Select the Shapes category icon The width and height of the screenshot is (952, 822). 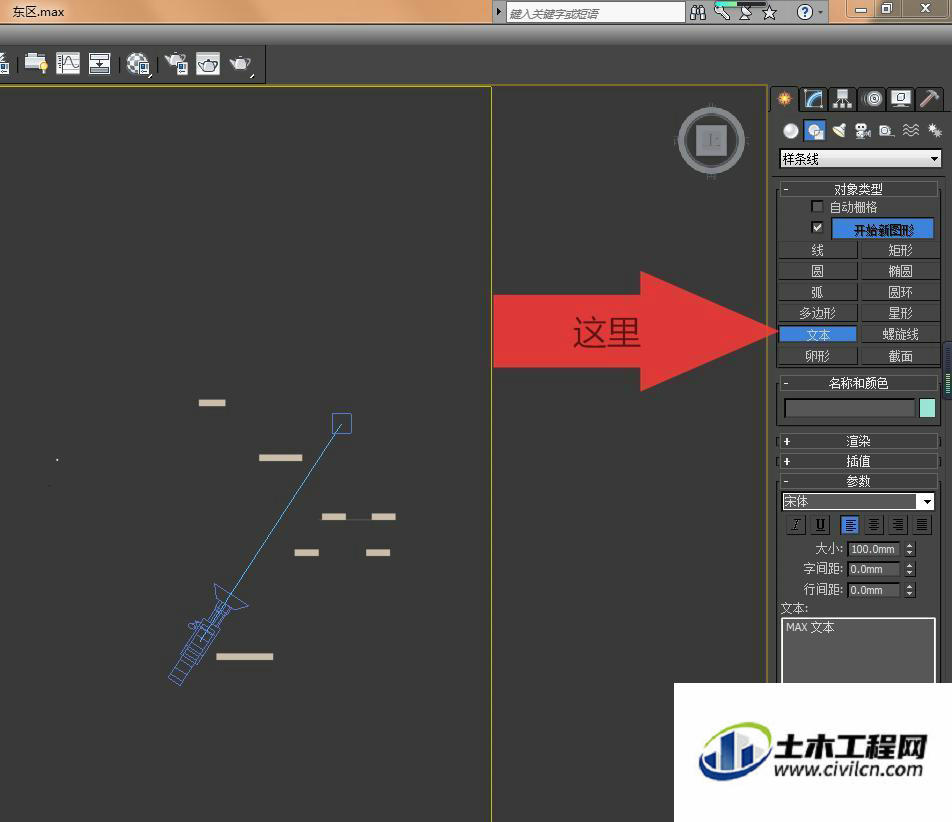(x=815, y=131)
